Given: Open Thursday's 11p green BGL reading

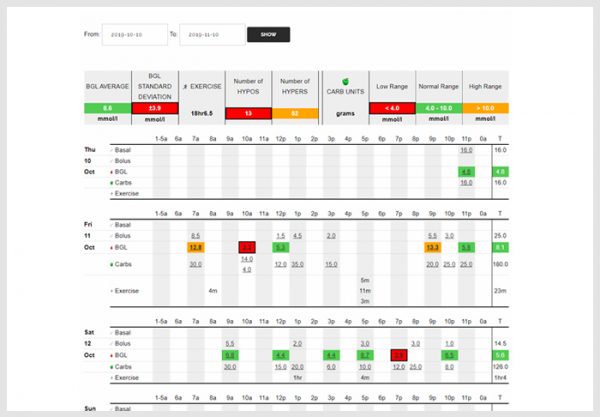Looking at the screenshot, I should pos(466,172).
